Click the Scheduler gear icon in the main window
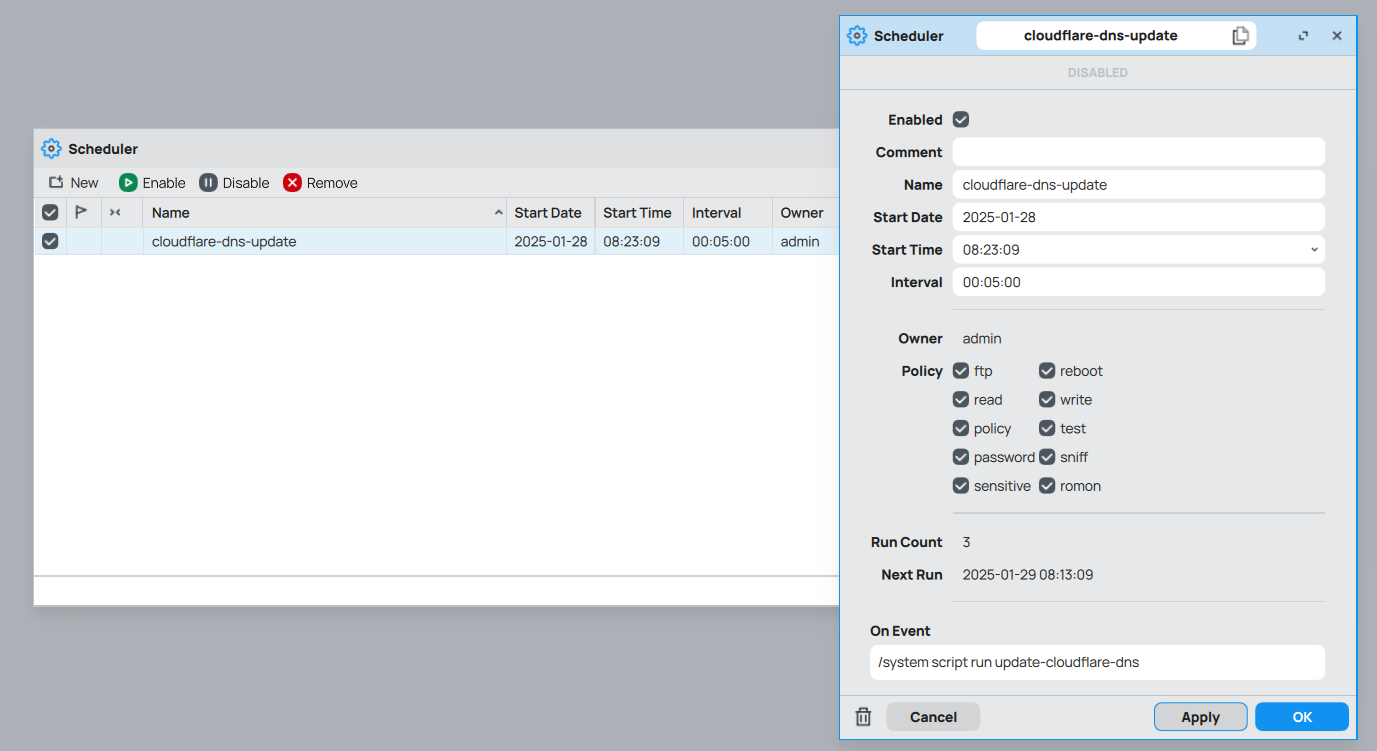This screenshot has height=751, width=1377. tap(51, 148)
